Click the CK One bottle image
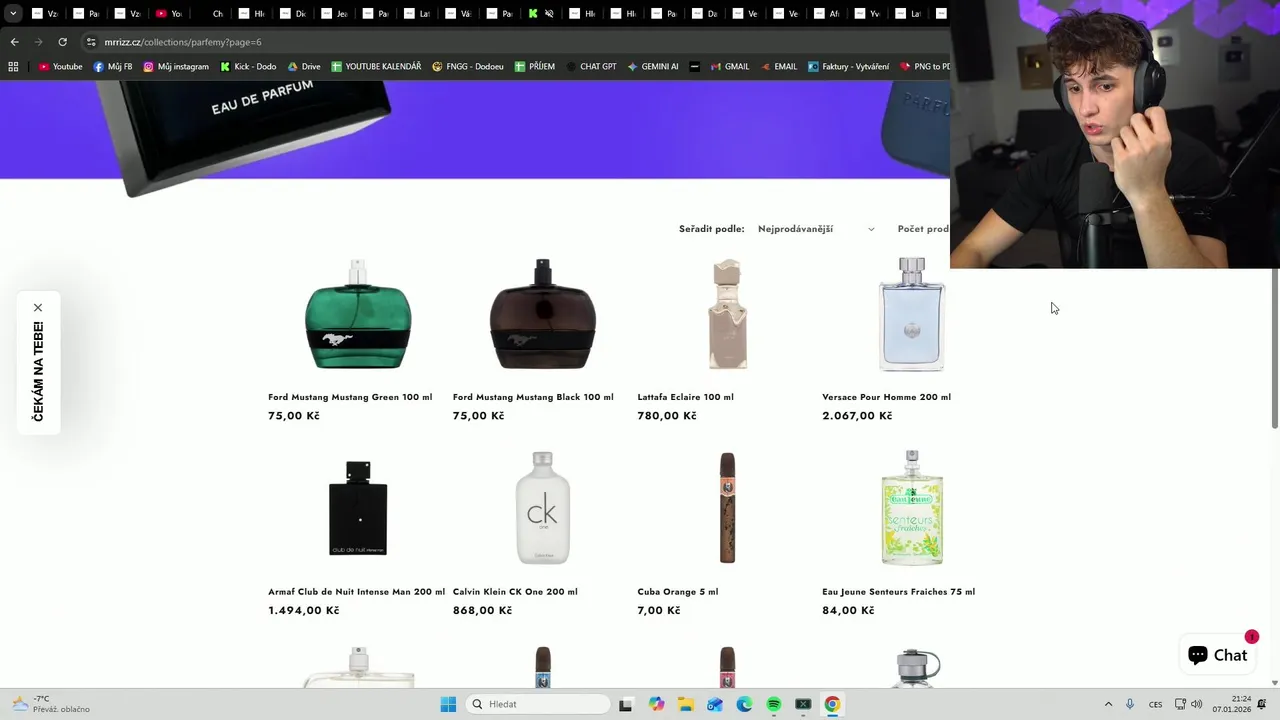Viewport: 1280px width, 720px height. tap(542, 508)
